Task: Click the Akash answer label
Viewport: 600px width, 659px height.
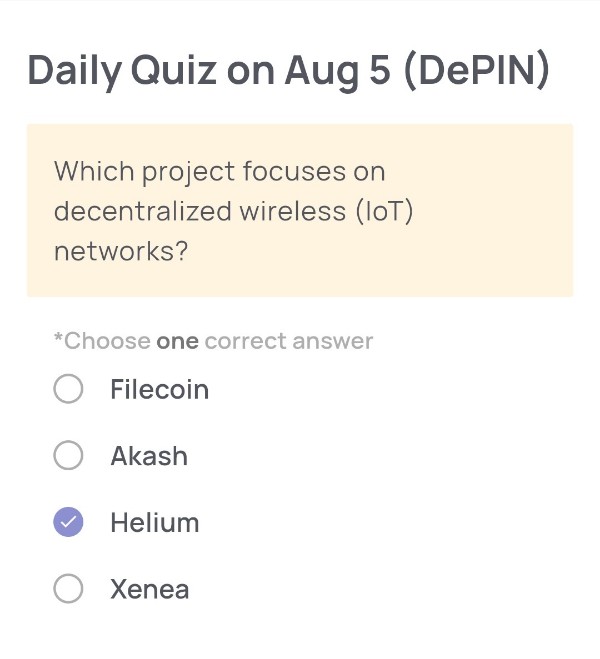Action: pos(149,456)
